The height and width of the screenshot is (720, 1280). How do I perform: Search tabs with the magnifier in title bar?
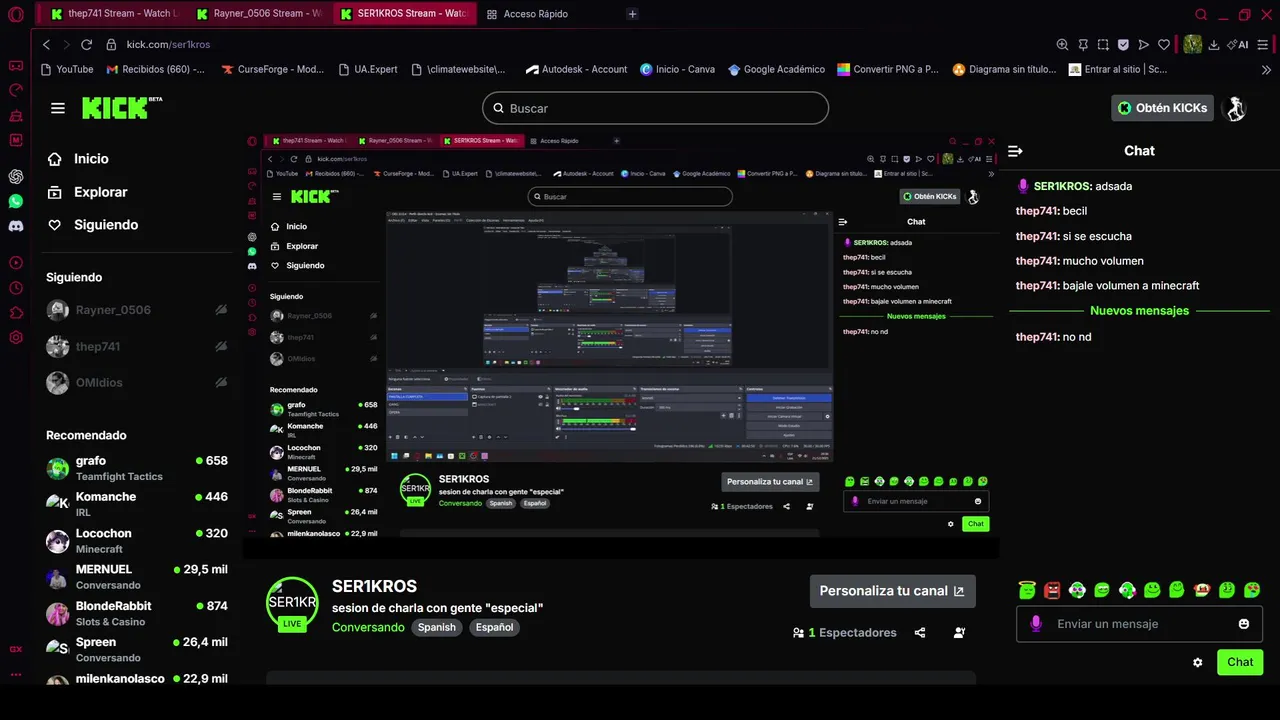[x=1201, y=14]
